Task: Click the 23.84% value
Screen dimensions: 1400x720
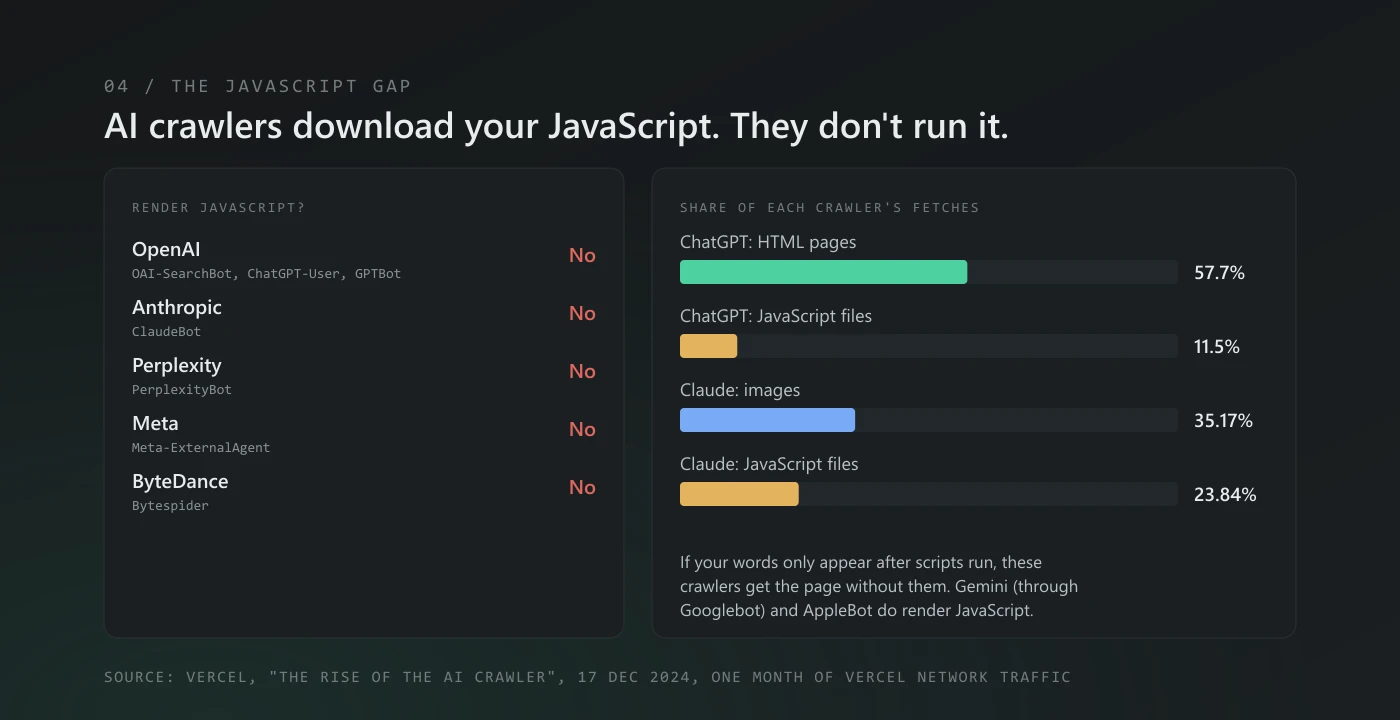Action: point(1225,495)
